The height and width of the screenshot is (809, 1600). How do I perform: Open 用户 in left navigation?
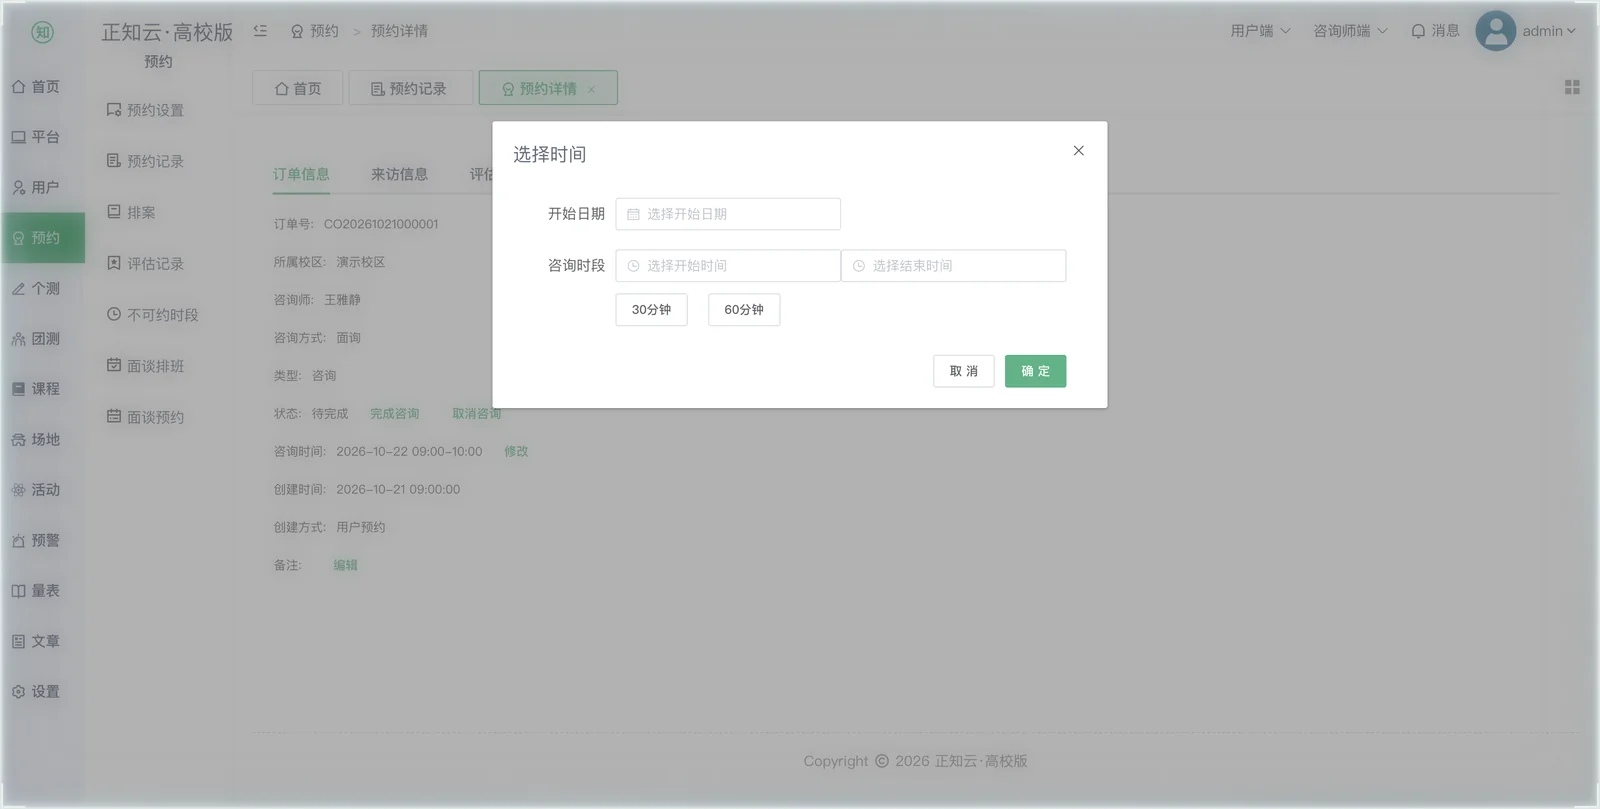click(36, 187)
